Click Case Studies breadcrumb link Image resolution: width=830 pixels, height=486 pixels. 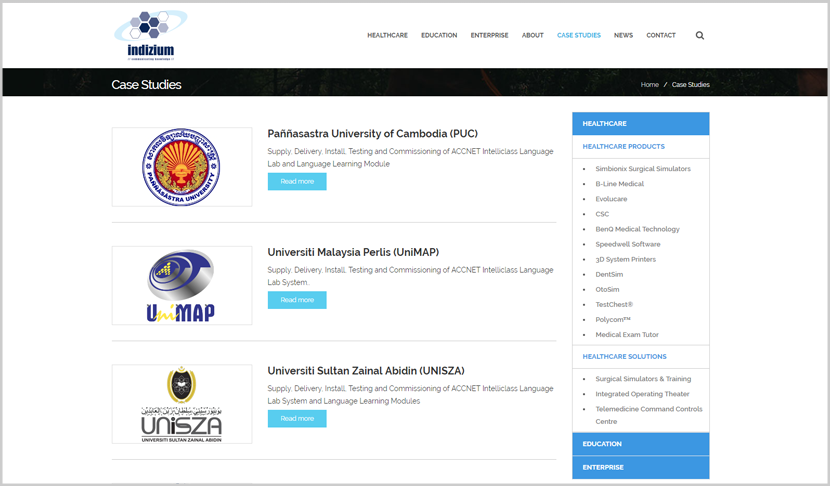690,85
